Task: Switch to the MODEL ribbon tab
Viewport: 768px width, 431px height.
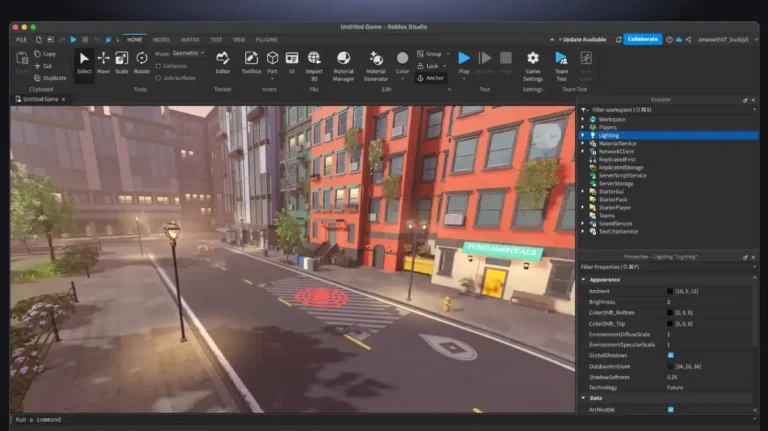Action: [160, 39]
